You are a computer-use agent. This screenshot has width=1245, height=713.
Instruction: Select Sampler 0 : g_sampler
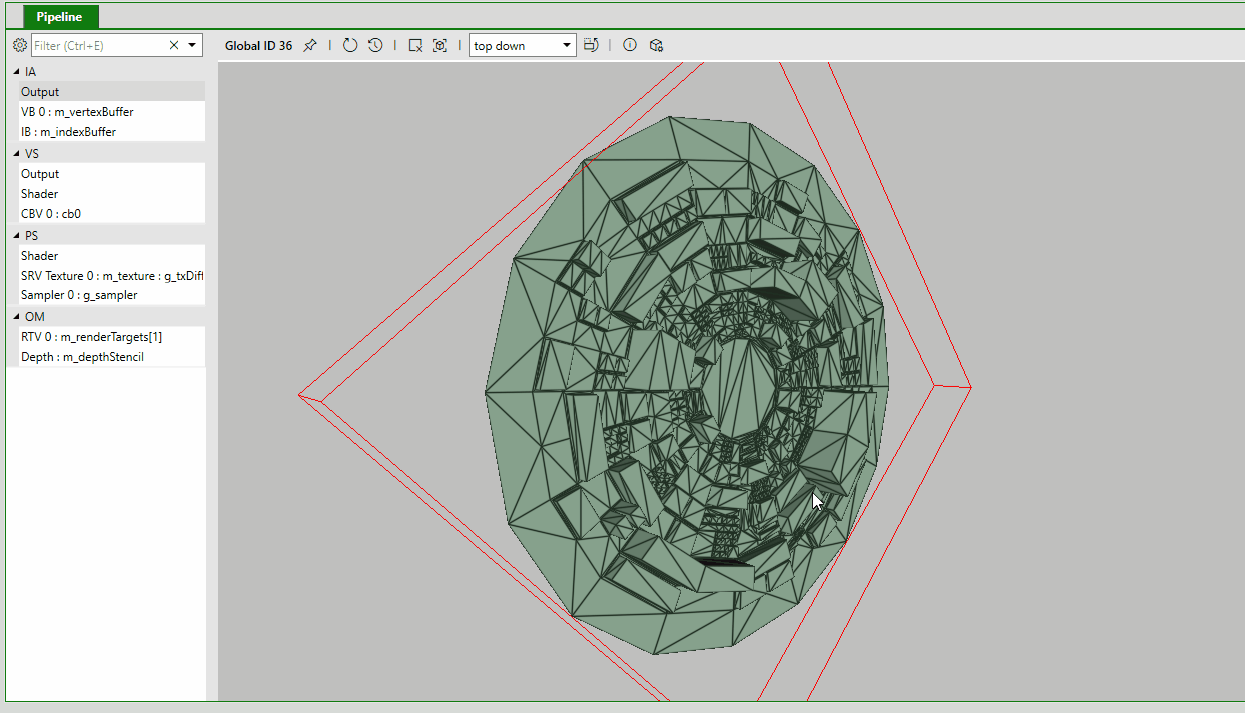(x=111, y=295)
